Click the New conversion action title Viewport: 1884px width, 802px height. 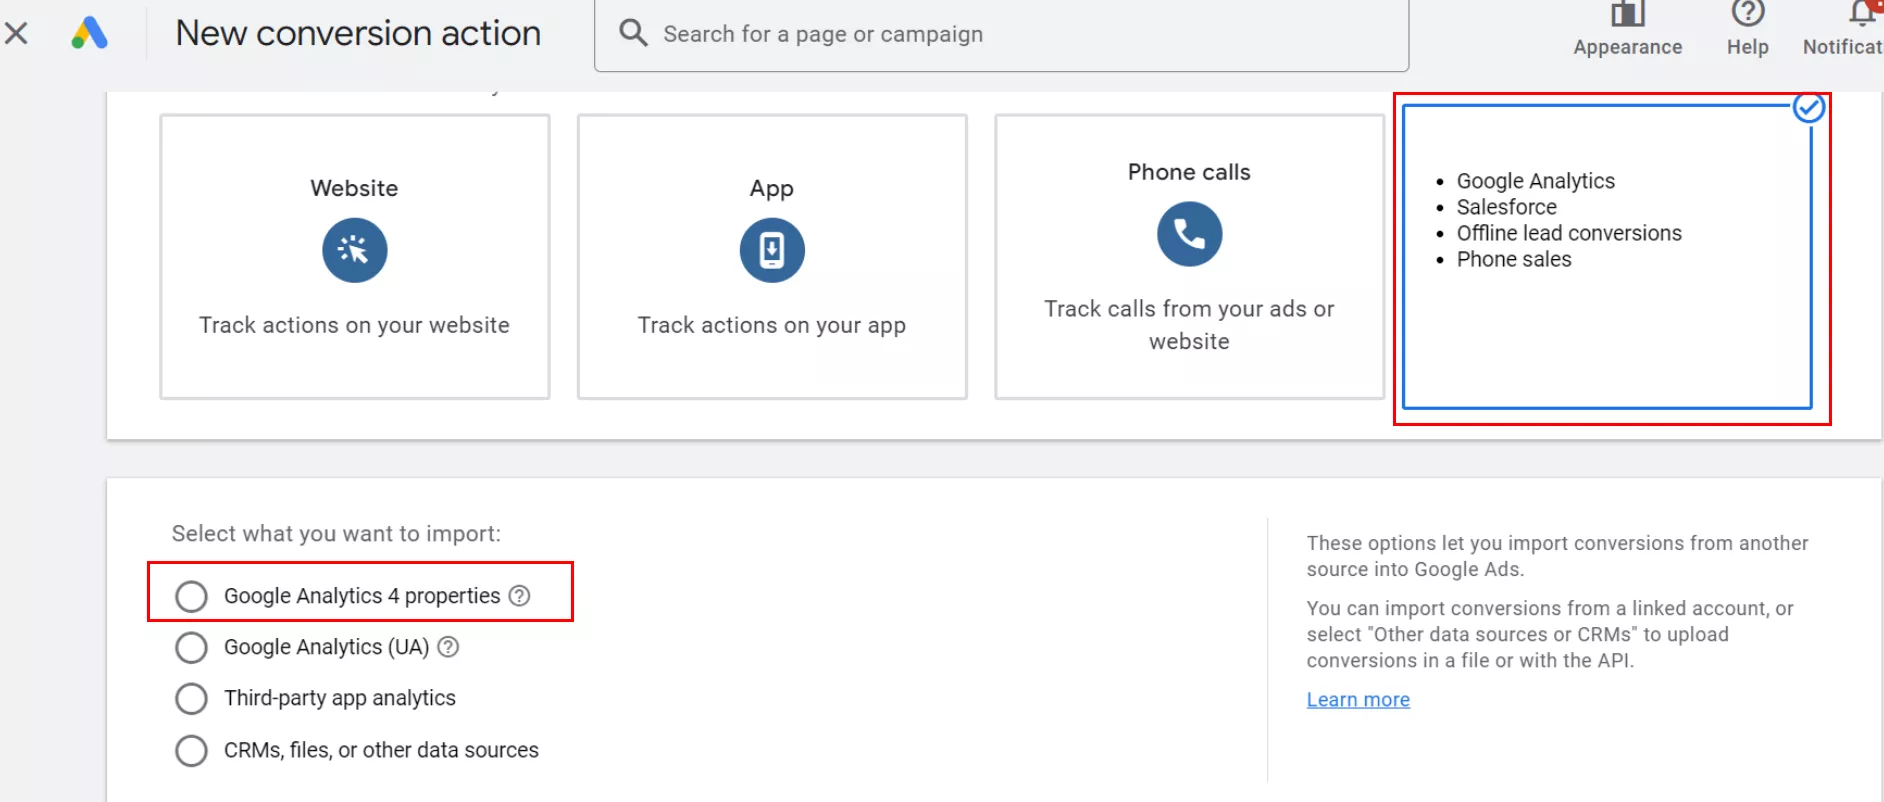pyautogui.click(x=358, y=33)
